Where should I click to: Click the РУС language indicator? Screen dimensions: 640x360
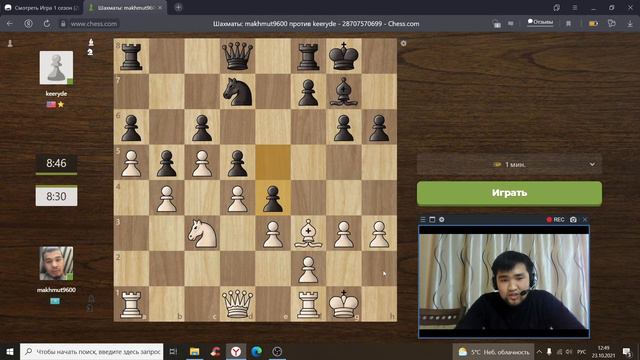coord(582,352)
